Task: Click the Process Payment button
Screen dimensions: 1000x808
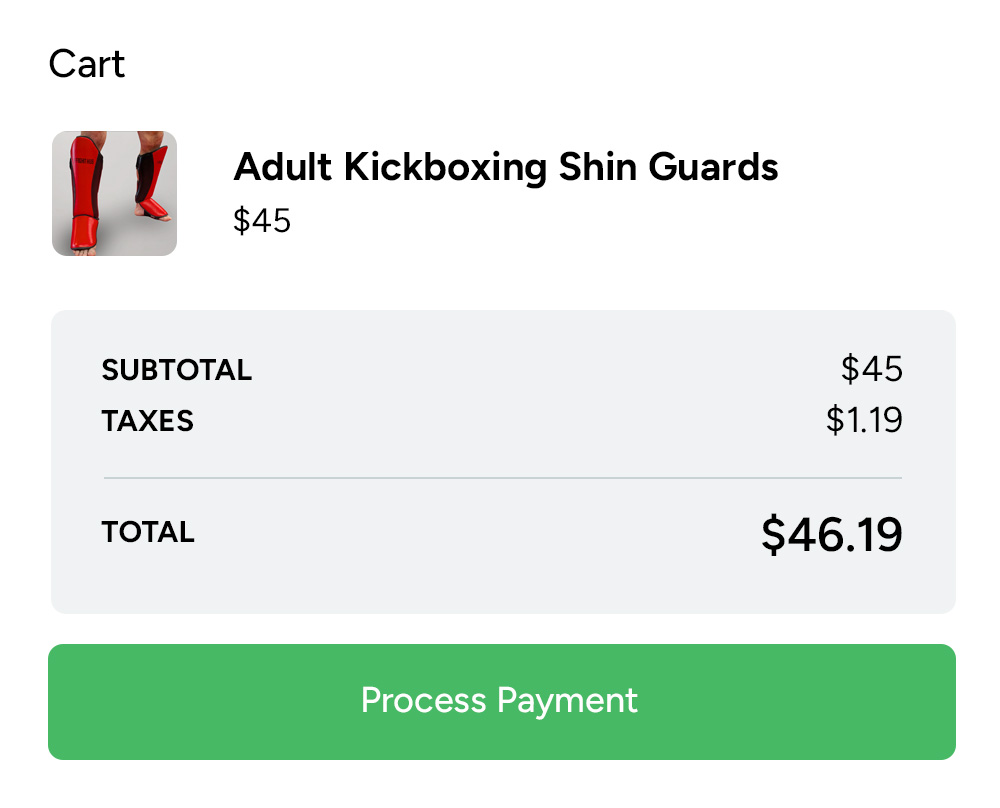Action: click(x=501, y=701)
